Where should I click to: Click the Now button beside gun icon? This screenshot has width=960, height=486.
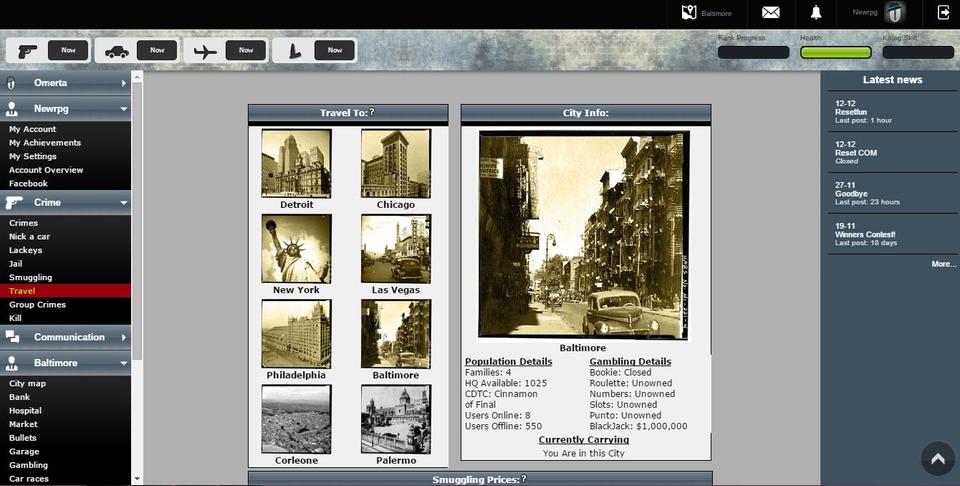pyautogui.click(x=68, y=50)
